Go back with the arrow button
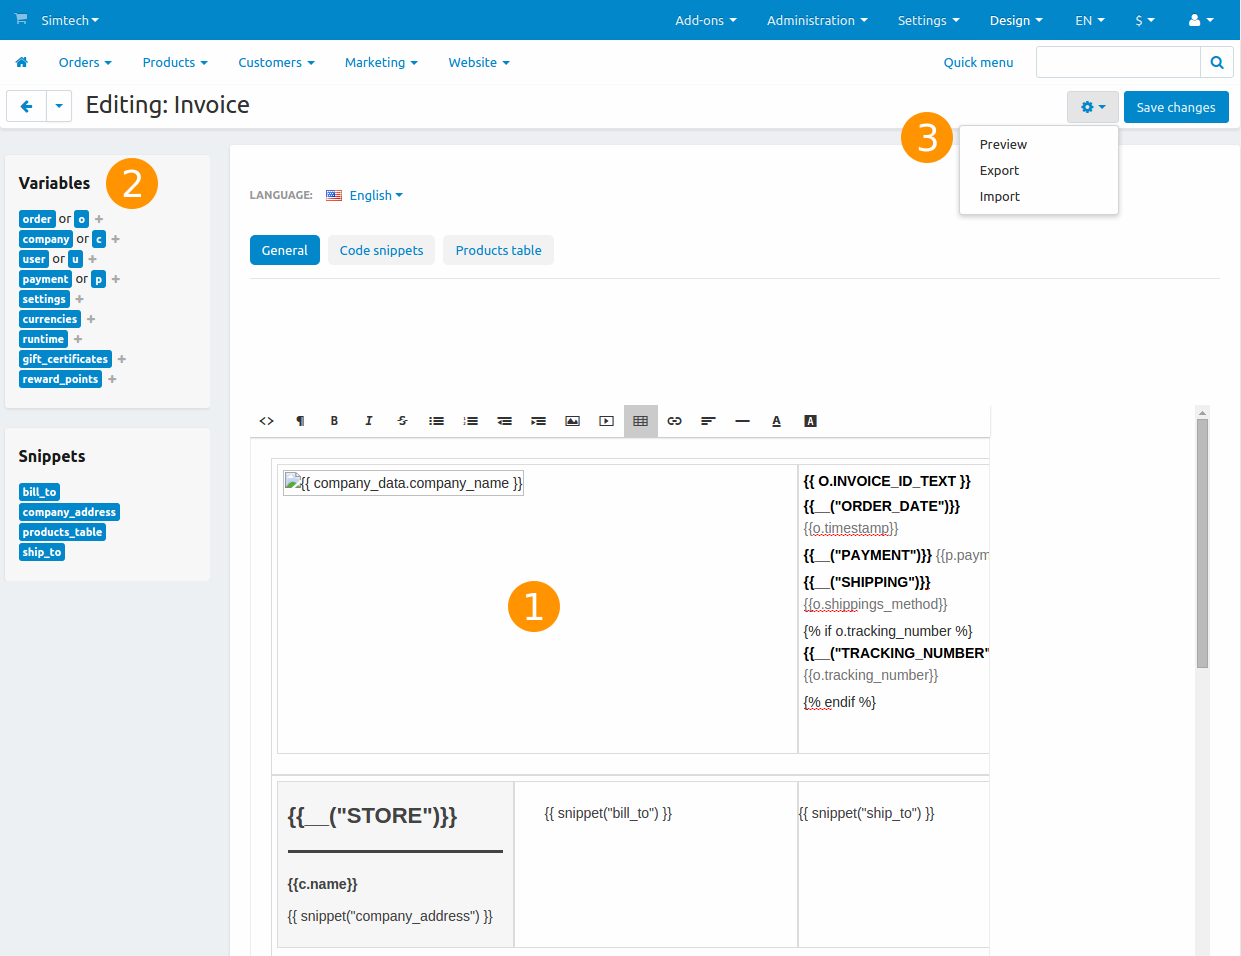 point(26,106)
